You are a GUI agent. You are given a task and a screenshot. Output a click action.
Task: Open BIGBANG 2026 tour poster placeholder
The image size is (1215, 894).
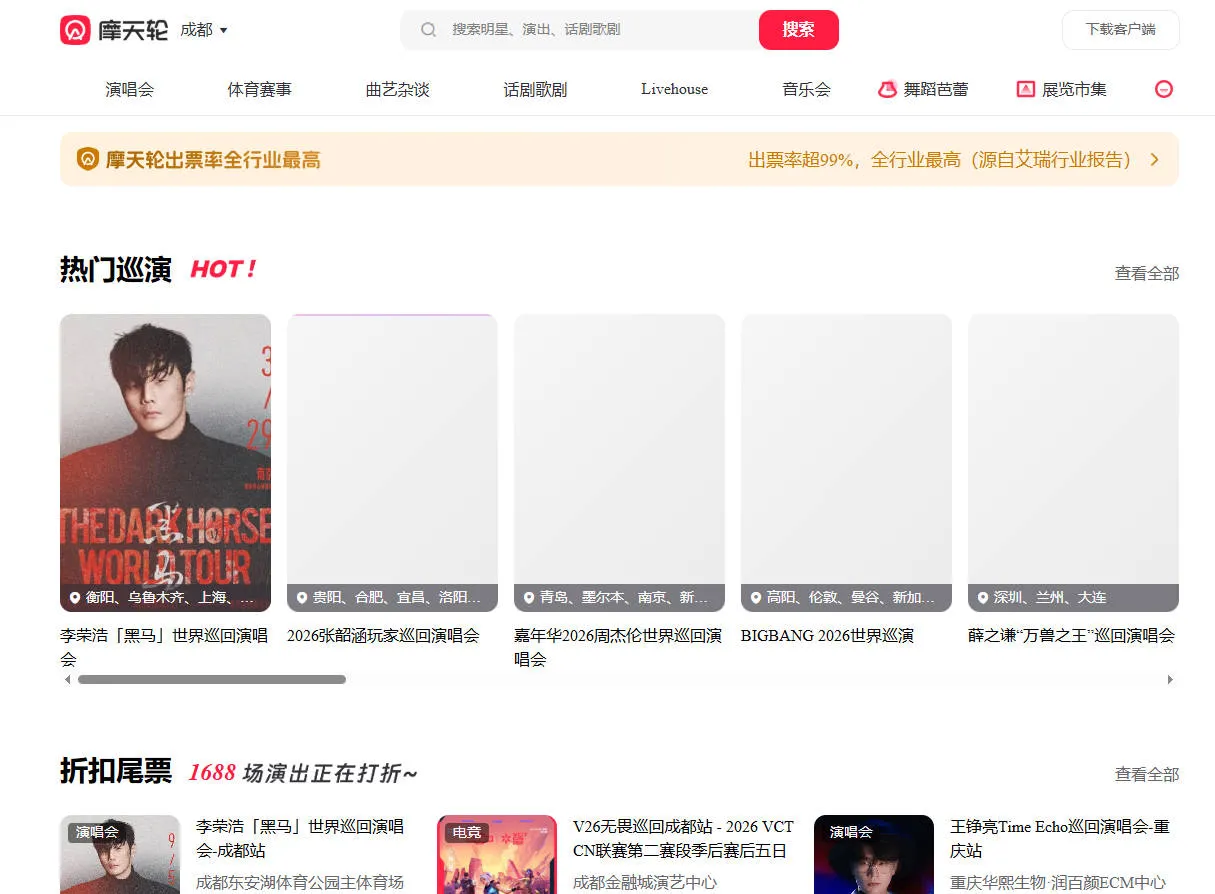(846, 462)
